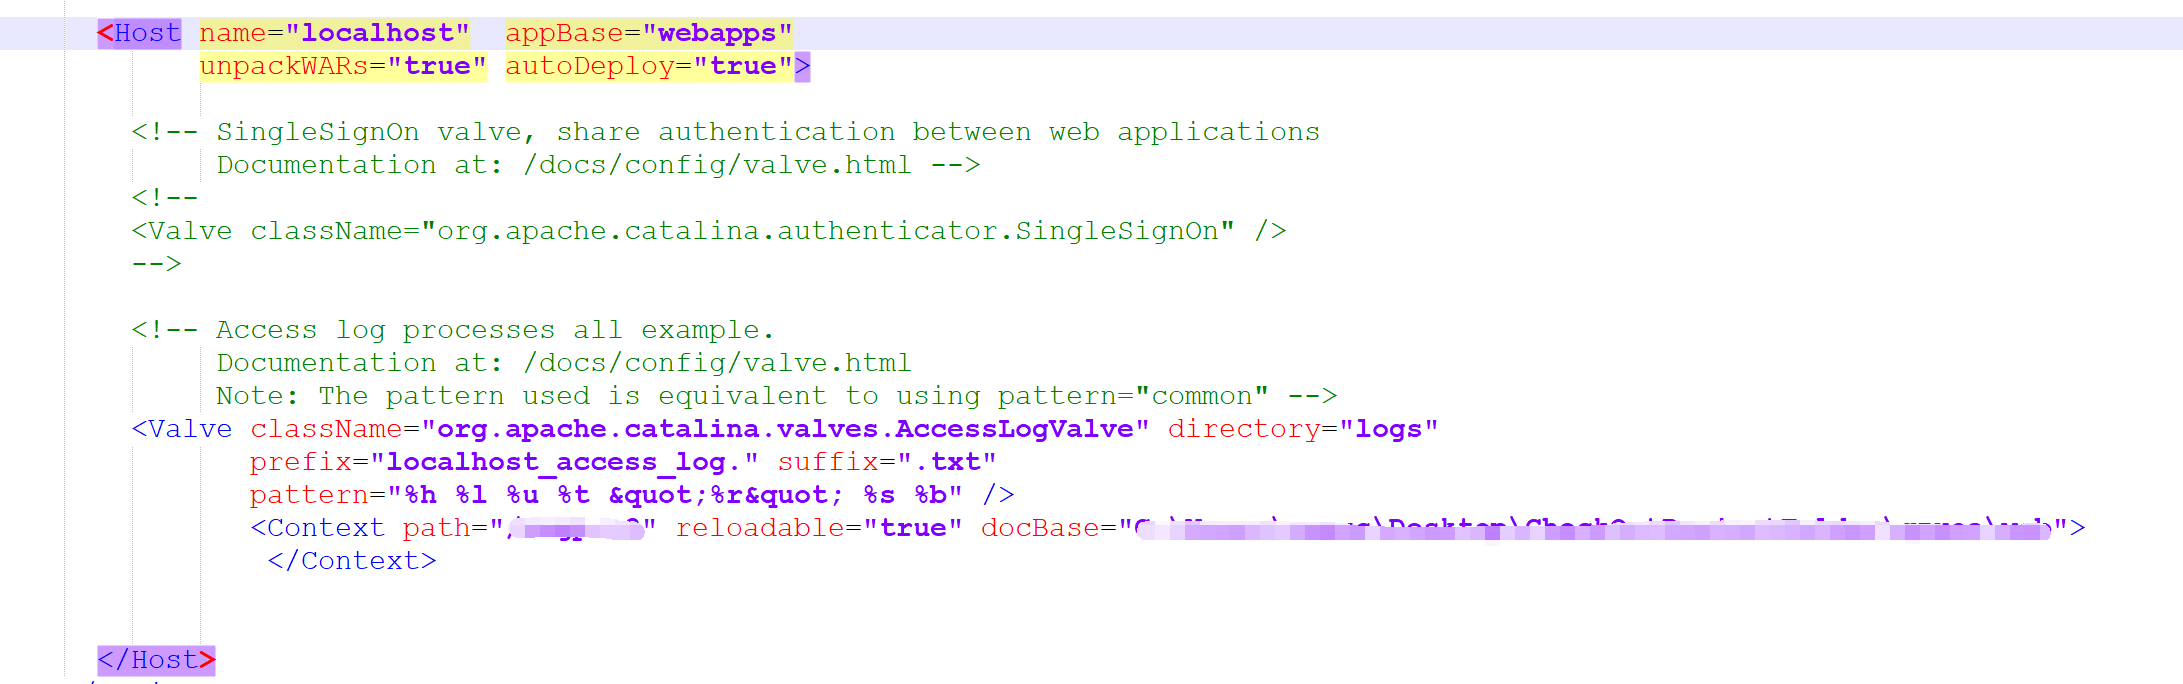Click the SingleSignOn valve comment line
This screenshot has width=2183, height=684.
click(x=726, y=132)
